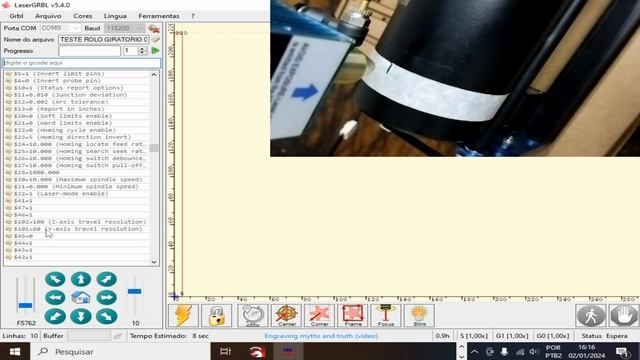Click the Blink custom button
Screen dimensions: 640x360
(x=419, y=315)
